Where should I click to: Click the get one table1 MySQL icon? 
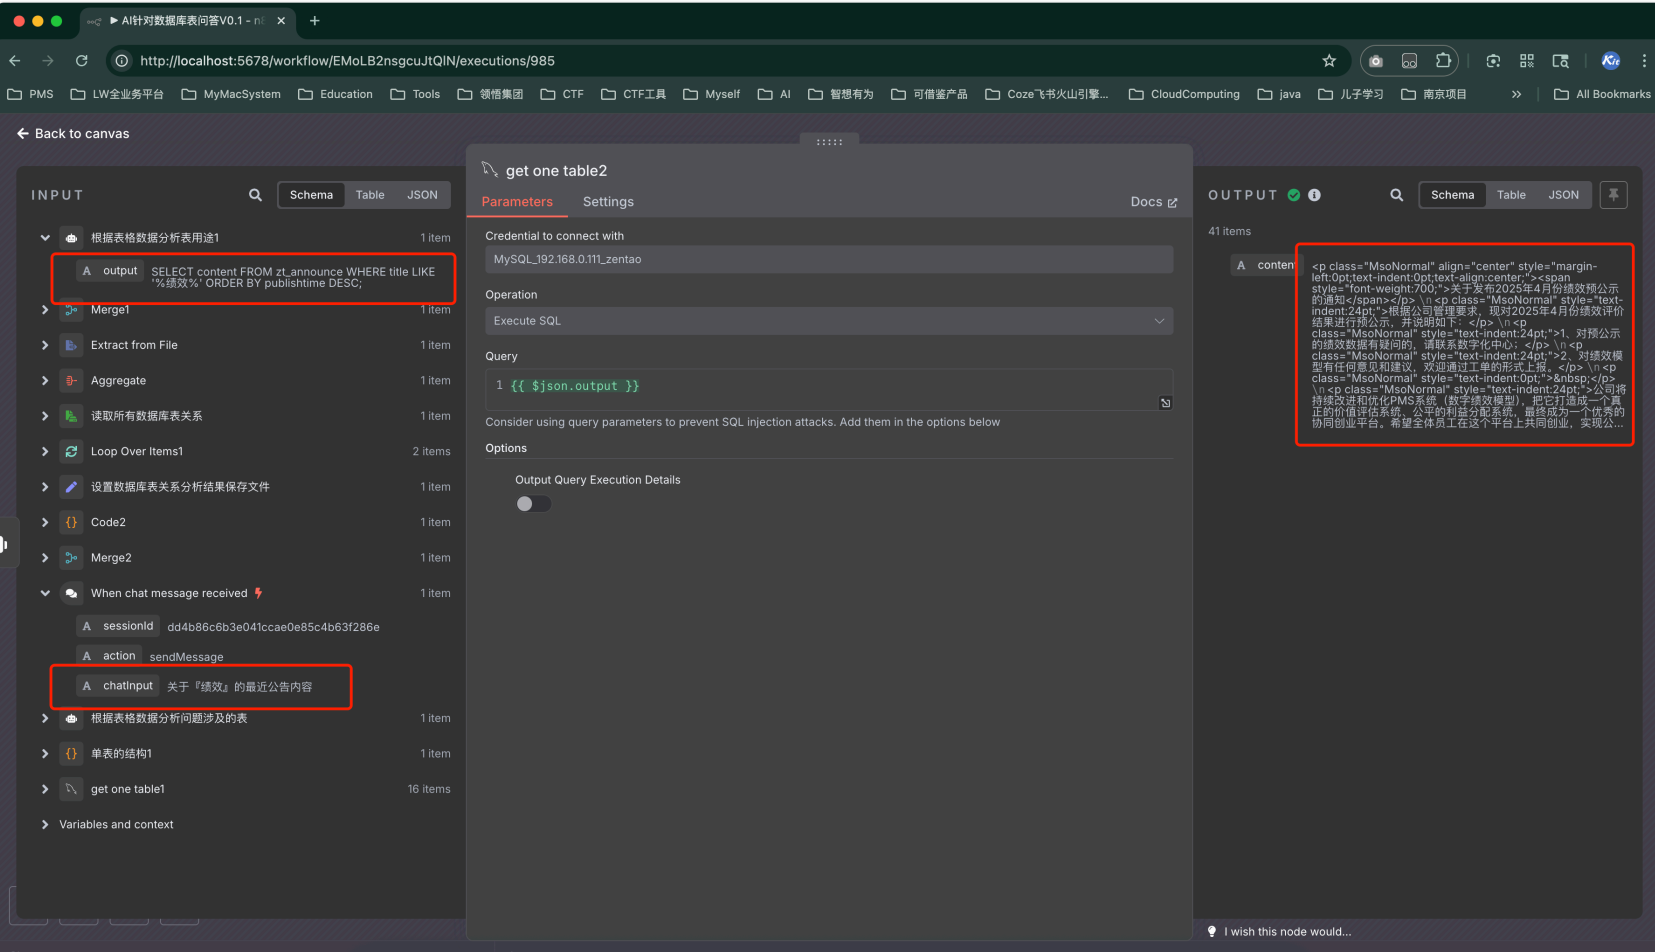[71, 789]
